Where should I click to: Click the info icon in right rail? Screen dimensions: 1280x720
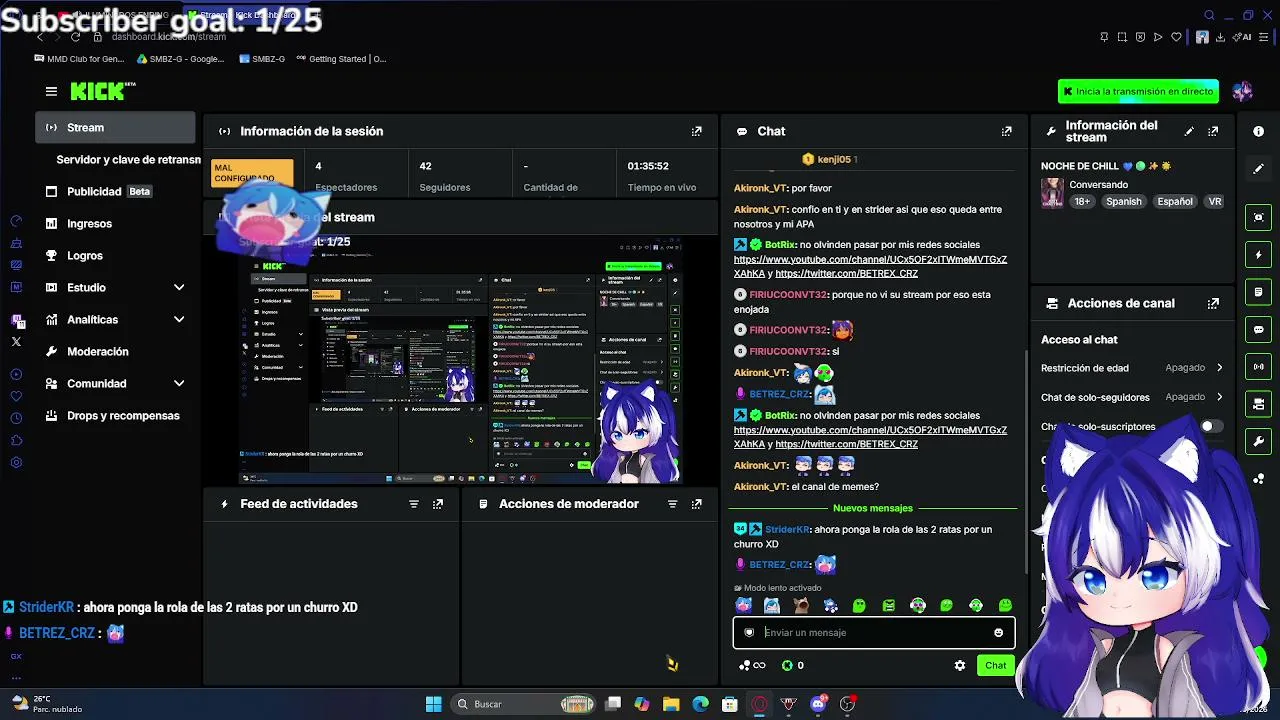coord(1258,131)
